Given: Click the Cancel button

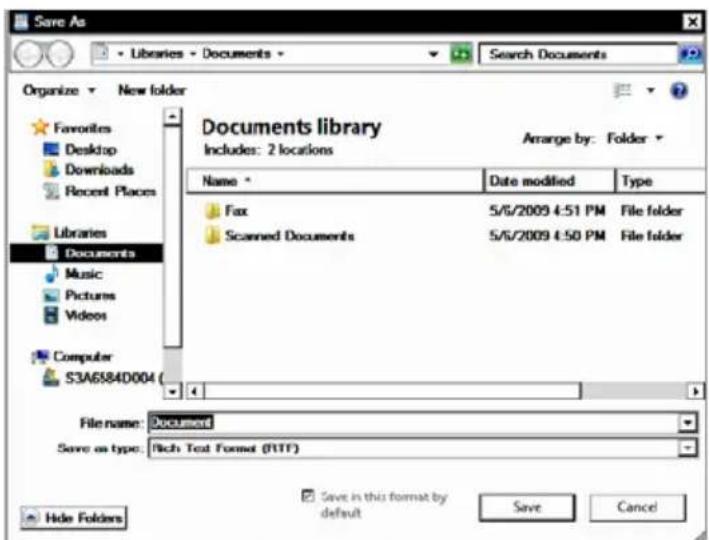Looking at the screenshot, I should 638,507.
